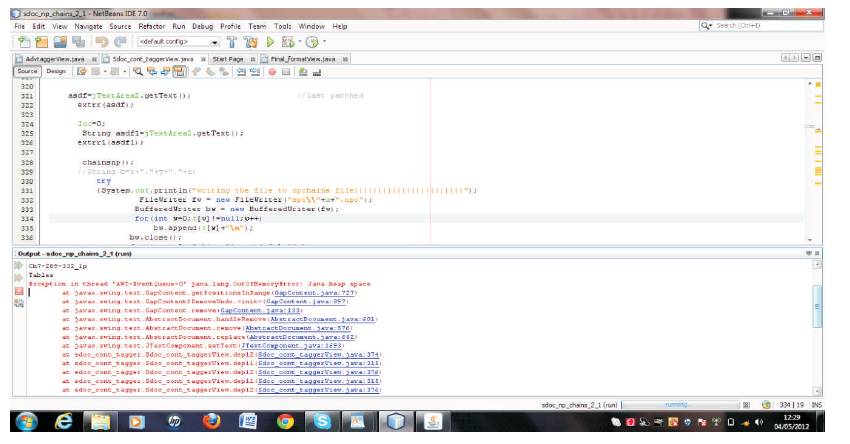The height and width of the screenshot is (444, 850).
Task: Run the main project with green arrow
Action: (270, 42)
